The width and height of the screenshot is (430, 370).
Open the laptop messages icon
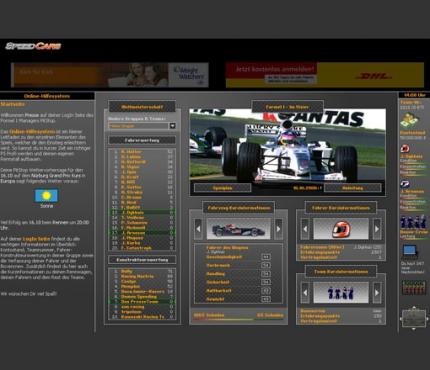pyautogui.click(x=410, y=252)
